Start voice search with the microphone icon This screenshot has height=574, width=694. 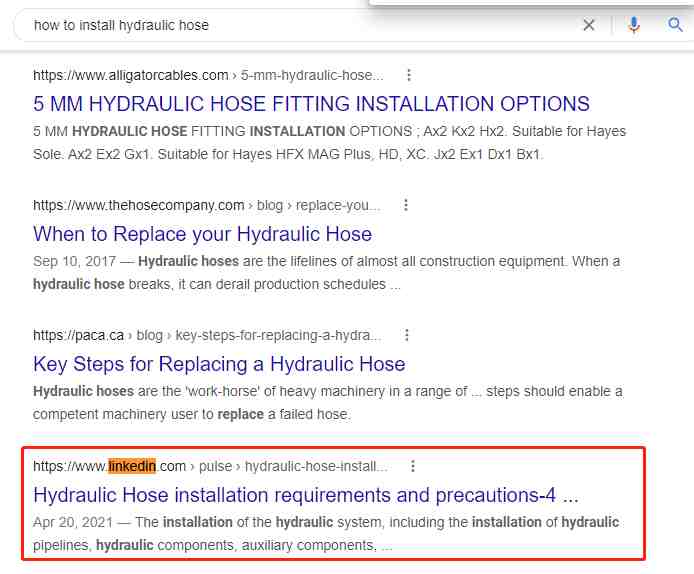pos(634,25)
